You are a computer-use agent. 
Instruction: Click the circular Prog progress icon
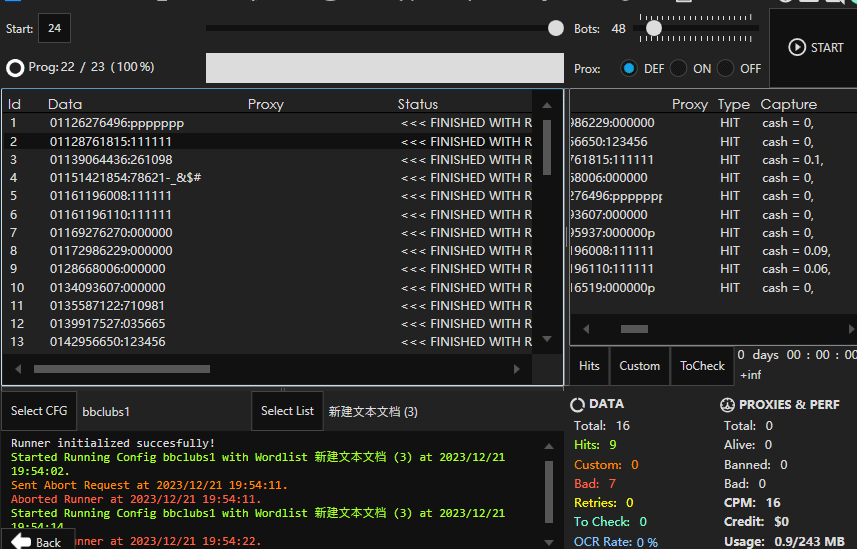coord(15,68)
